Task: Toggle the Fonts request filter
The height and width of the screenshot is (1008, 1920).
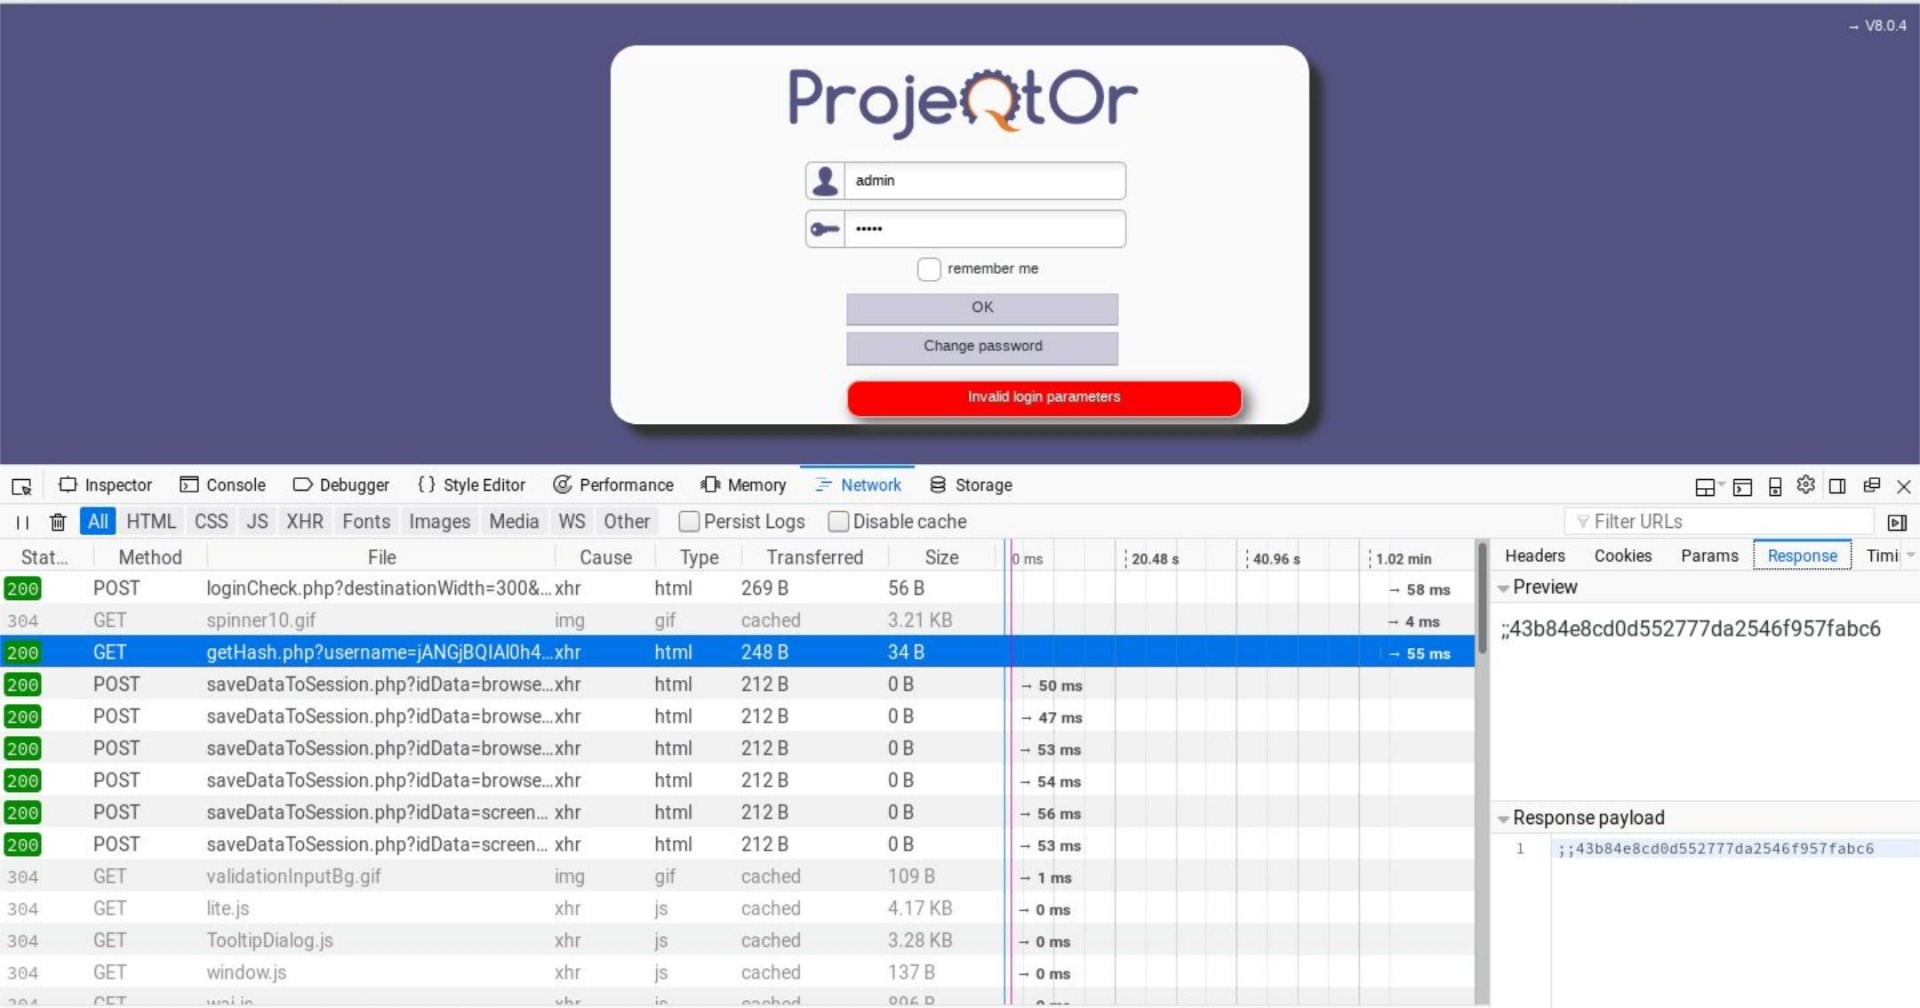Action: coord(366,521)
